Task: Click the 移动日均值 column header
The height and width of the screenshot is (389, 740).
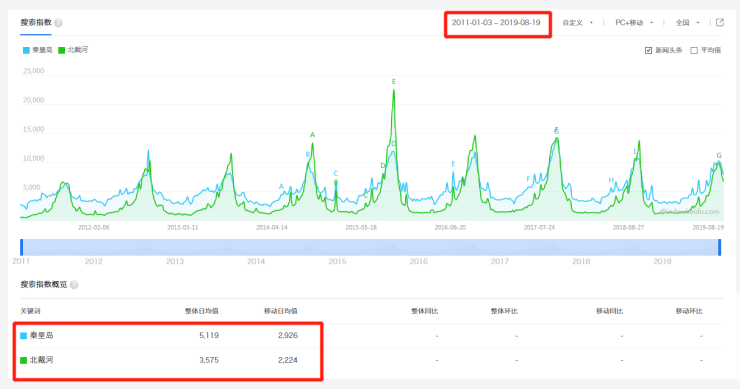Action: 281,311
